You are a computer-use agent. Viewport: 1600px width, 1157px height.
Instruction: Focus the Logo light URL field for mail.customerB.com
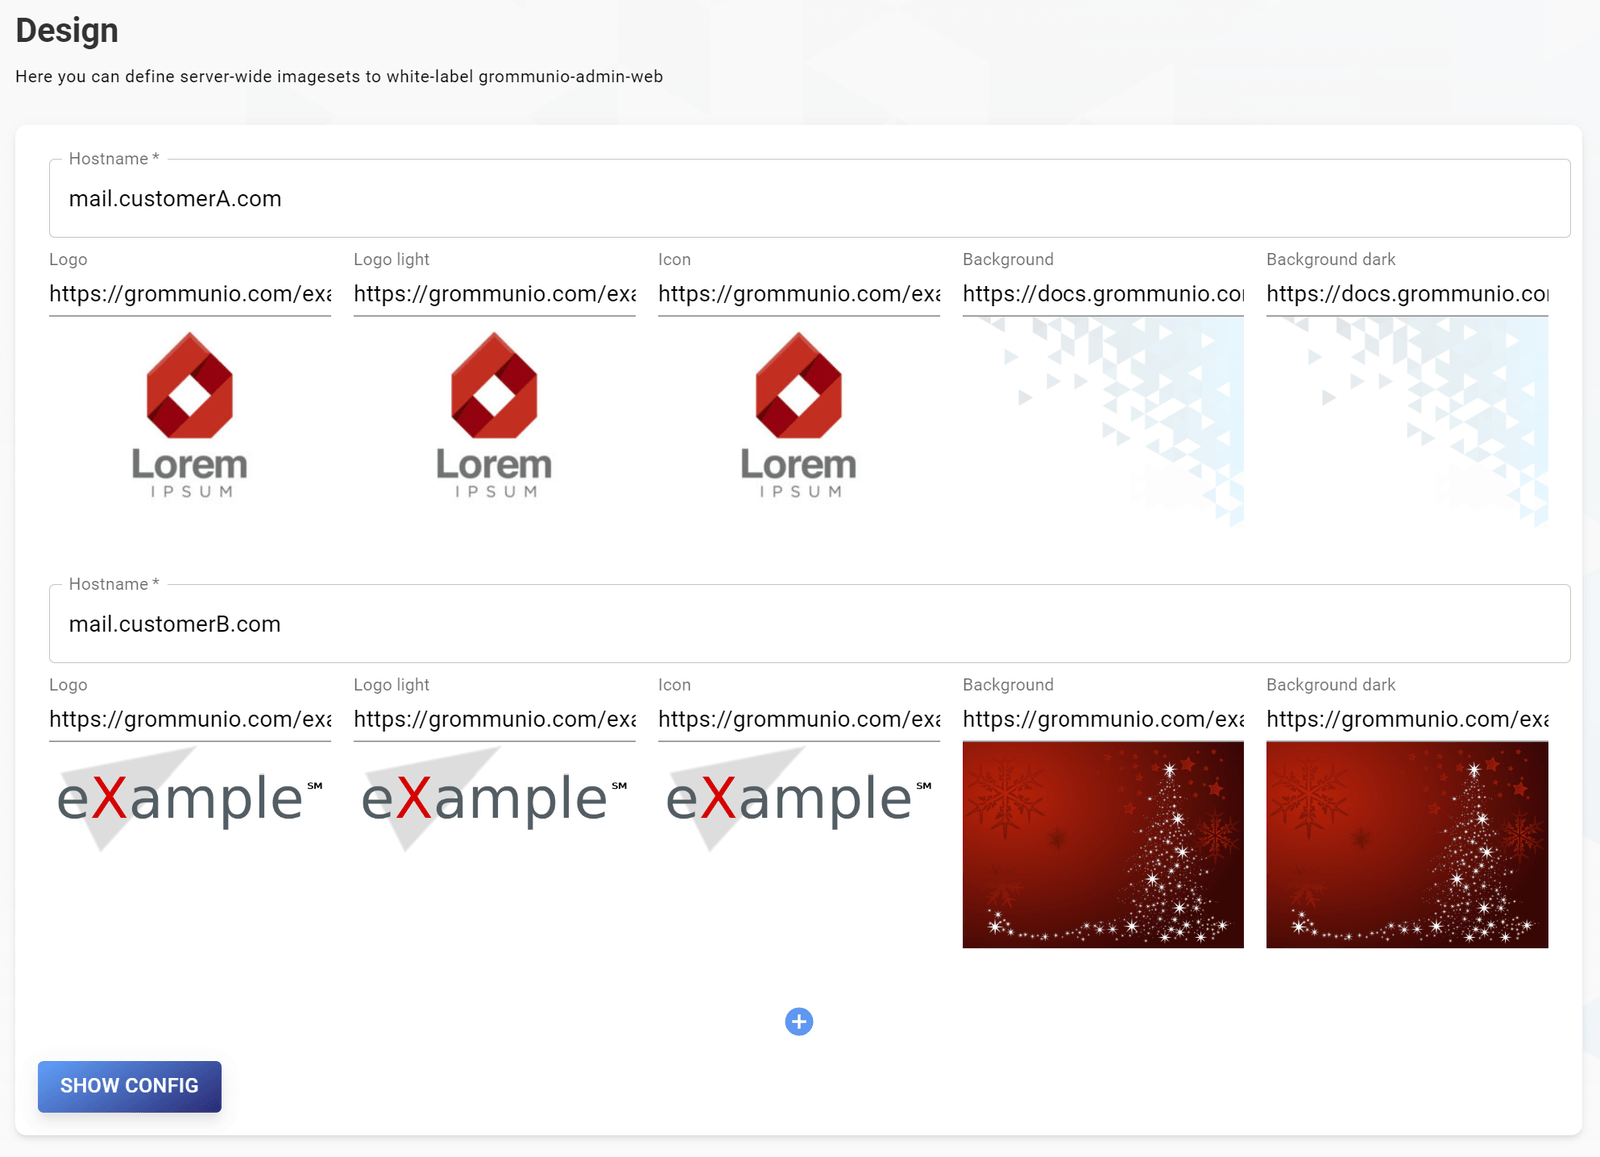click(x=495, y=720)
